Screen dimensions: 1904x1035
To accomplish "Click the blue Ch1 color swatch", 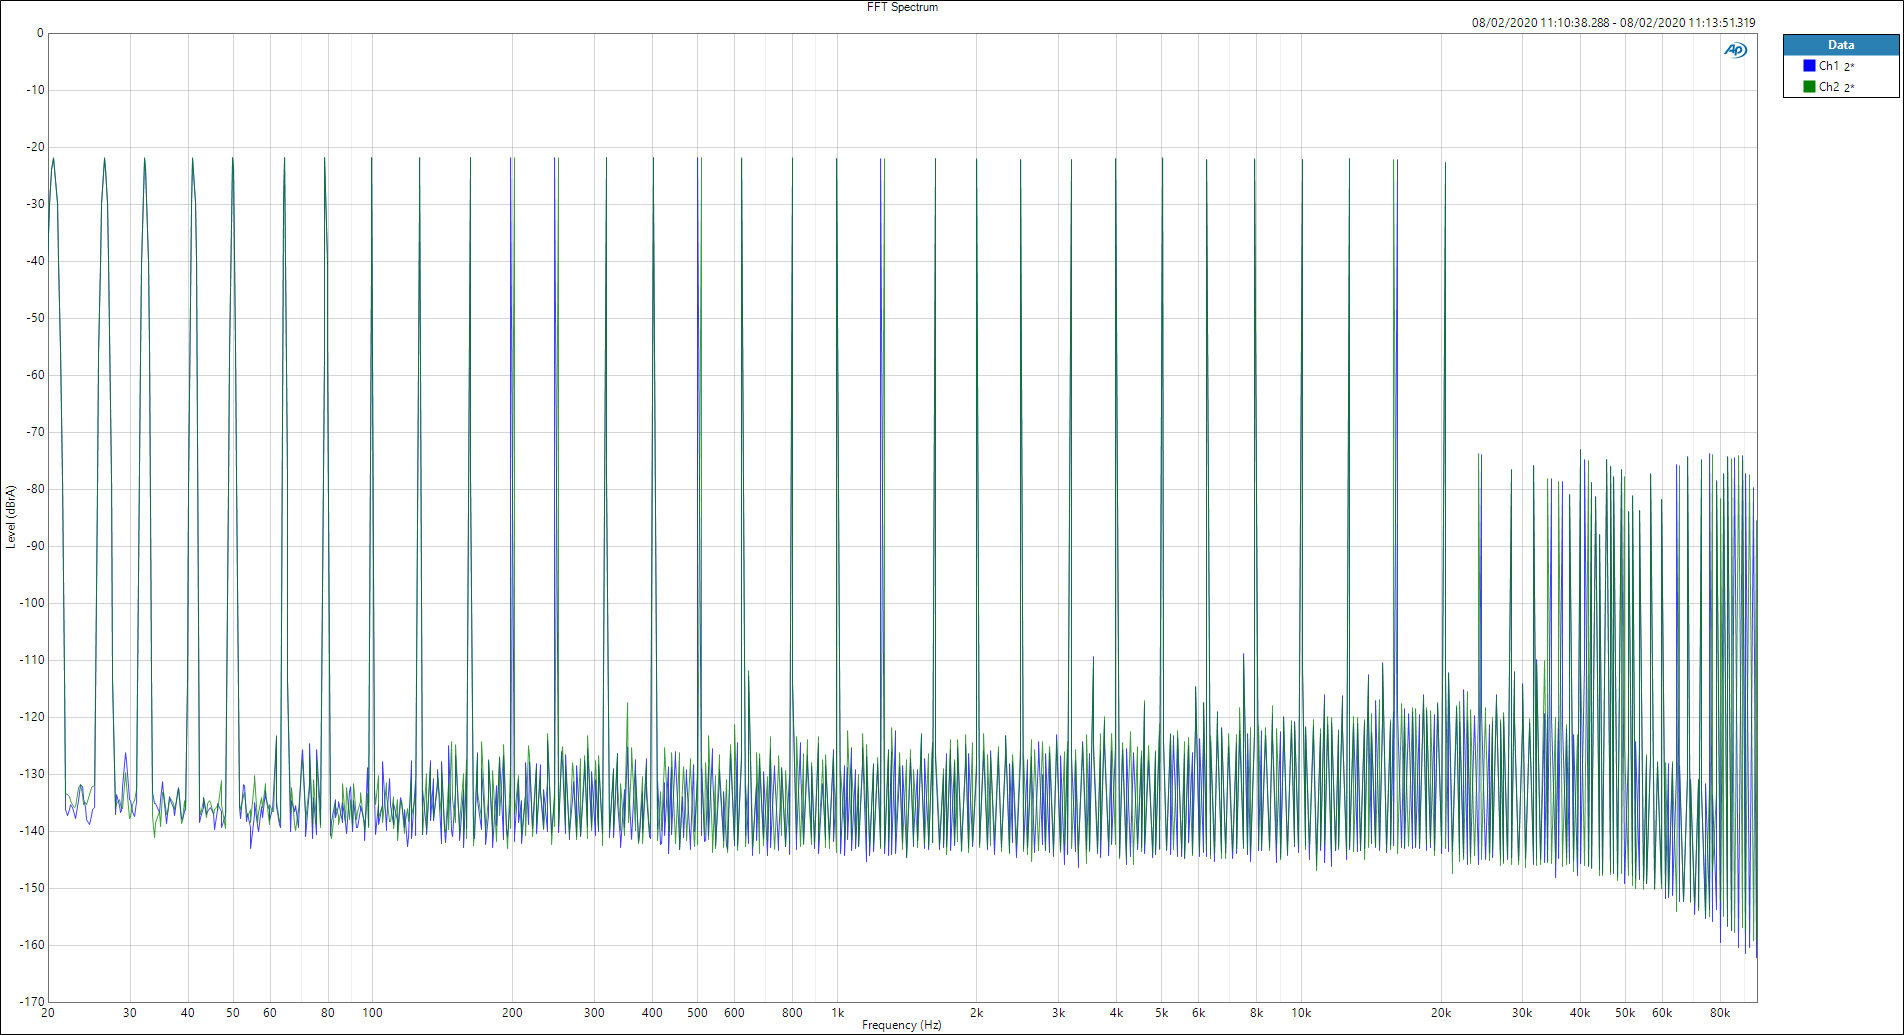I will 1809,66.
